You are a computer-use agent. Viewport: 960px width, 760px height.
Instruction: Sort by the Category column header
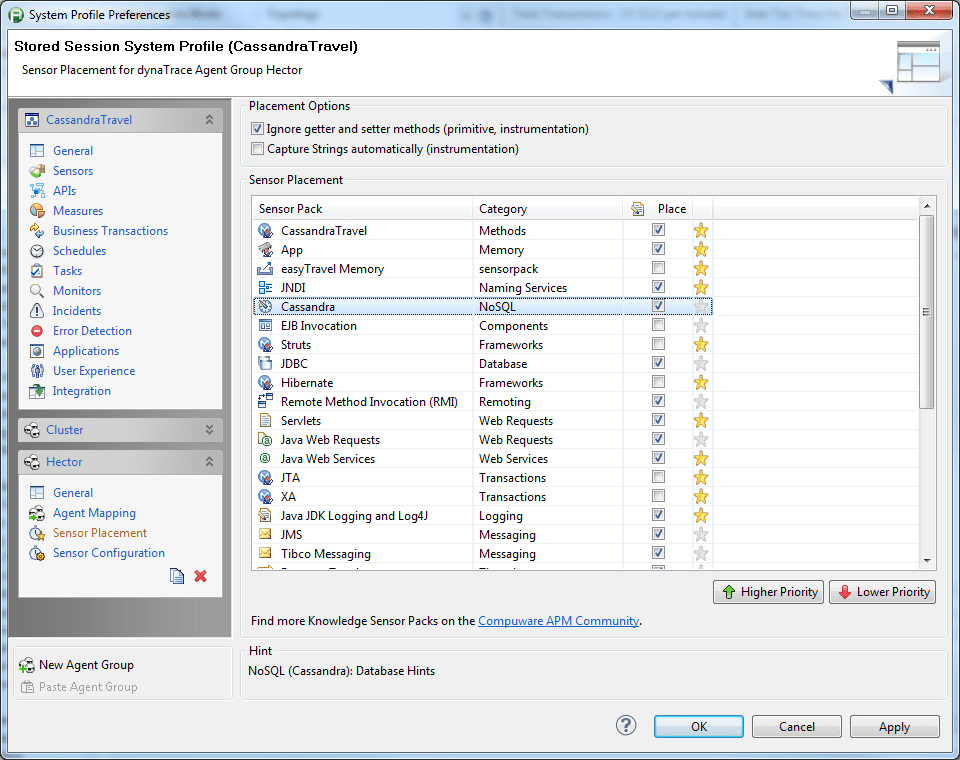(547, 209)
